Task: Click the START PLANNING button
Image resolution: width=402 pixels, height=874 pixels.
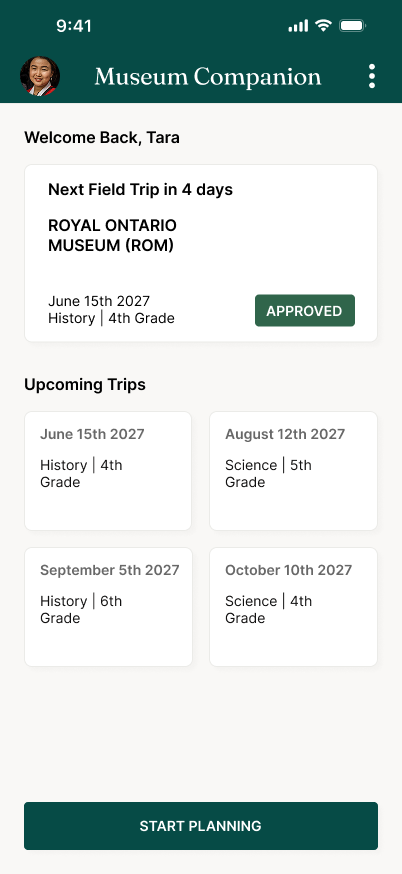Action: tap(201, 826)
